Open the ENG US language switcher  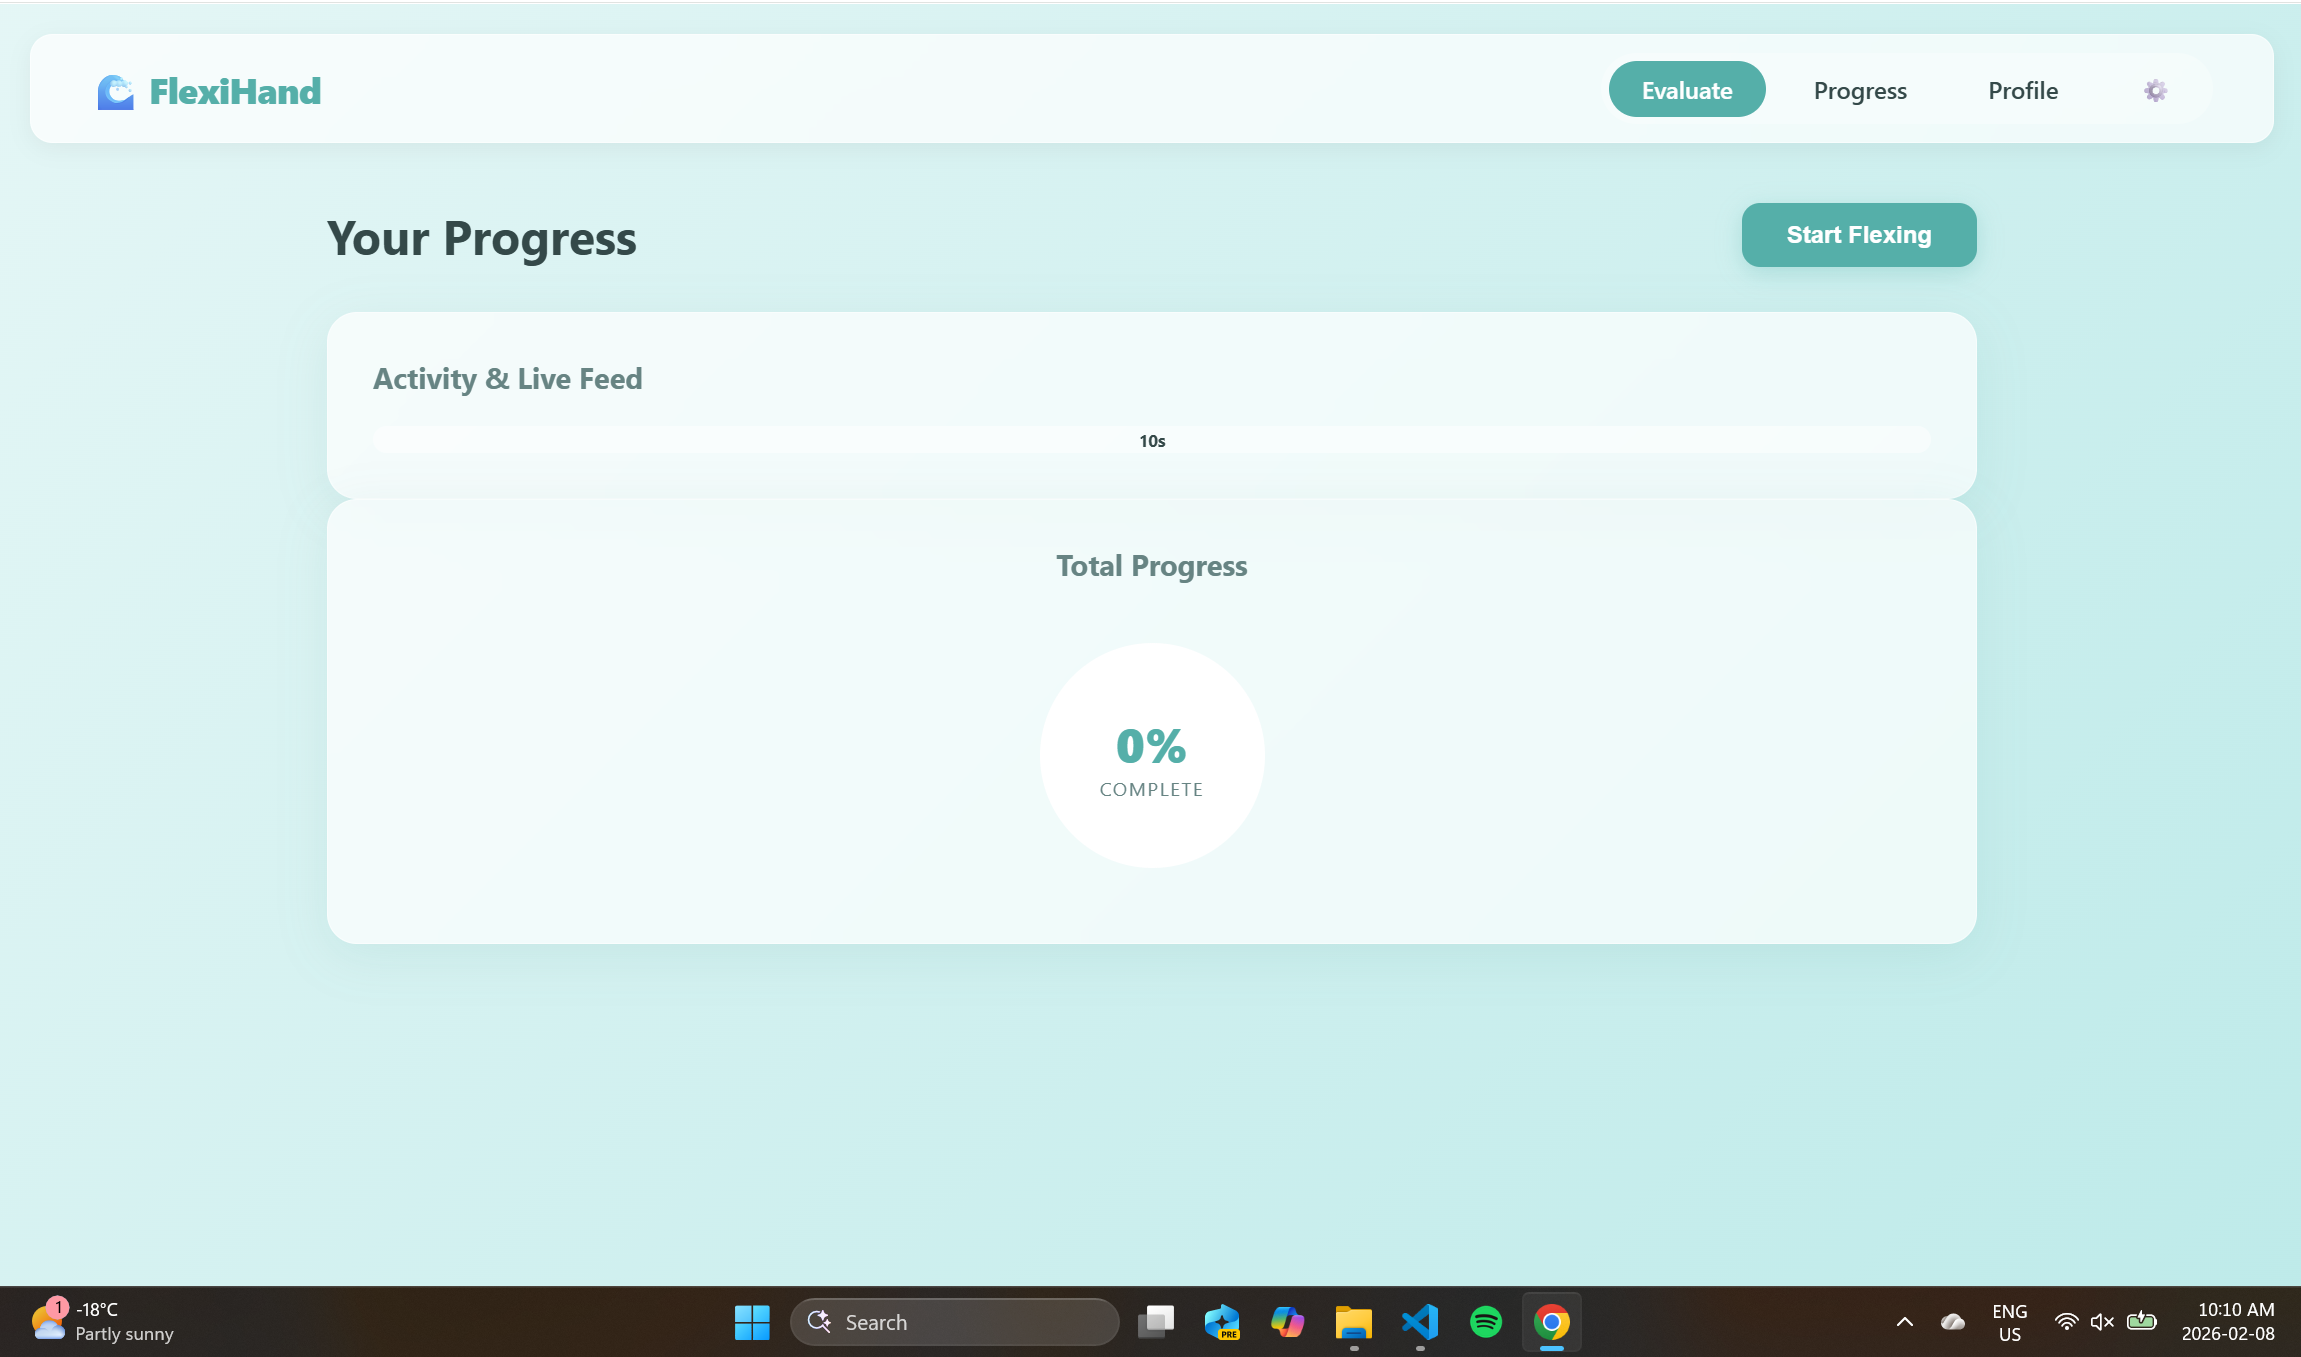coord(2009,1322)
